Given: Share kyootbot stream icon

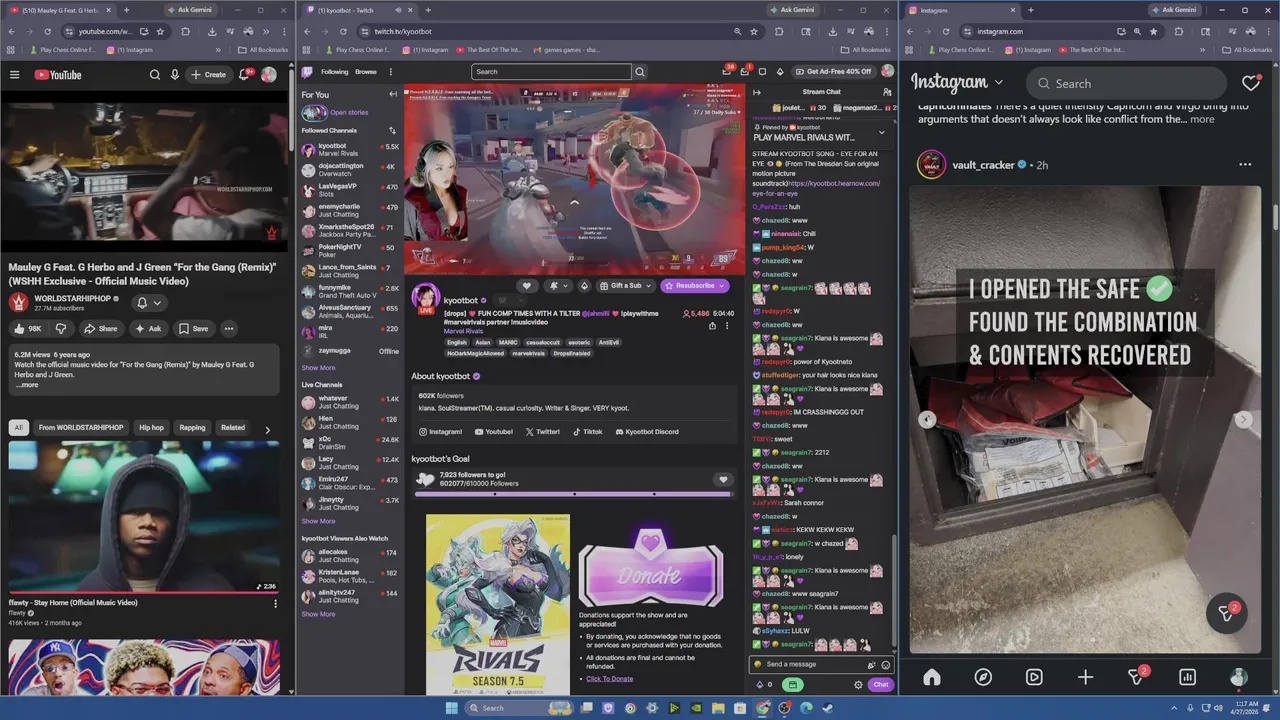Looking at the screenshot, I should (x=713, y=326).
